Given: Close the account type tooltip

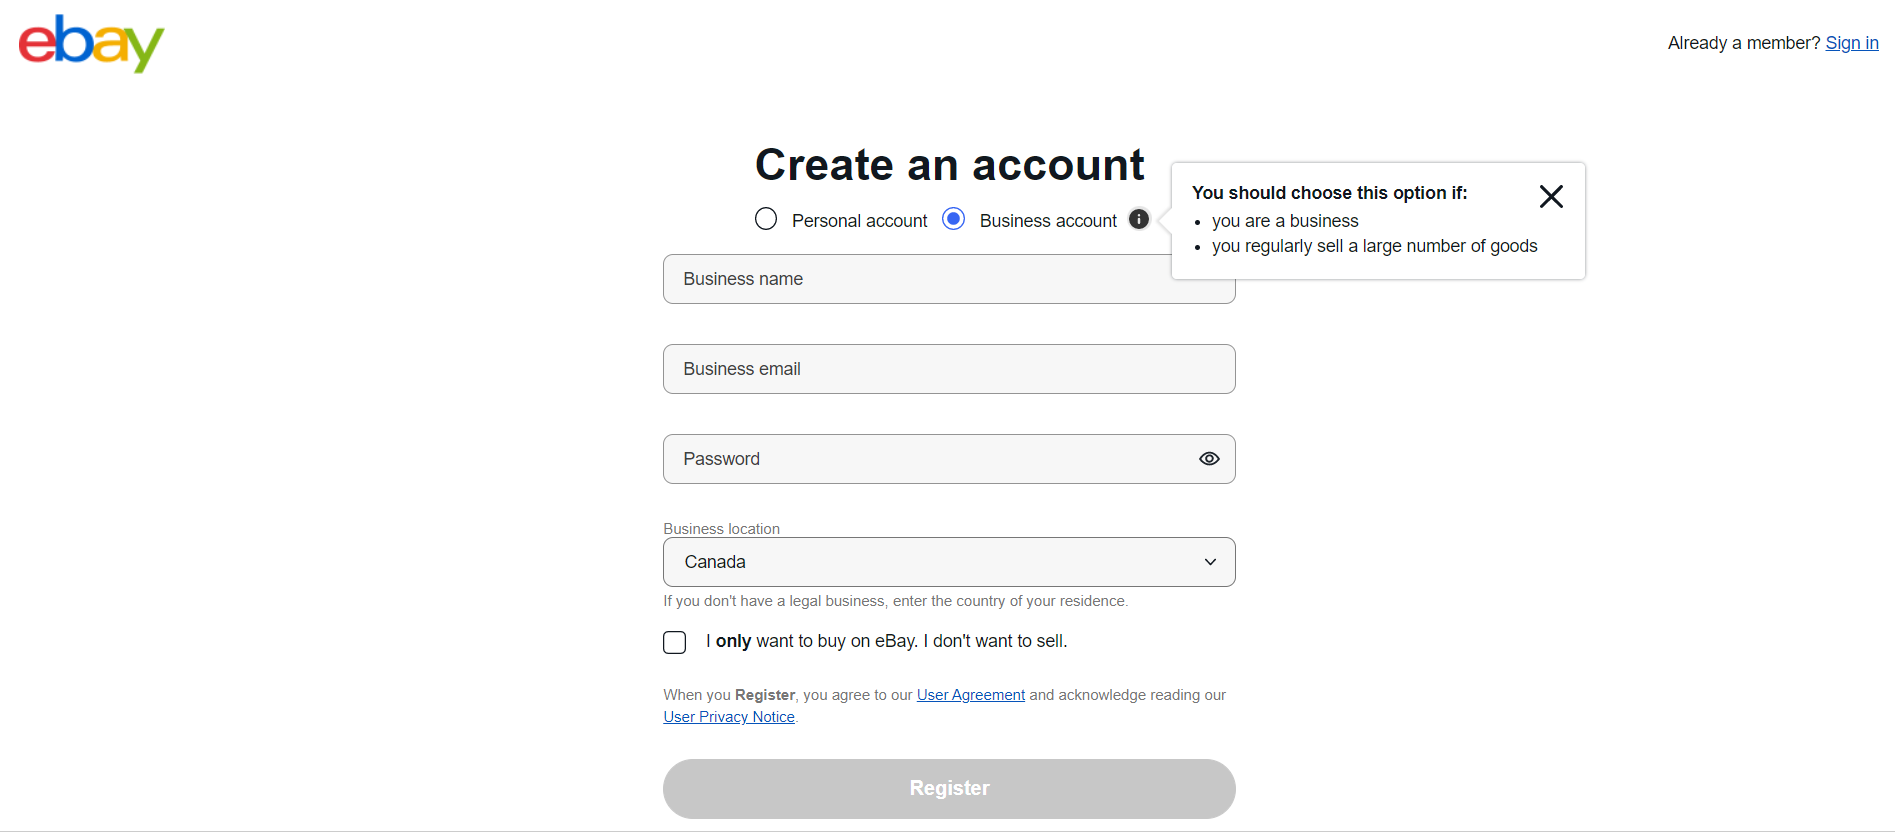Looking at the screenshot, I should coord(1551,196).
